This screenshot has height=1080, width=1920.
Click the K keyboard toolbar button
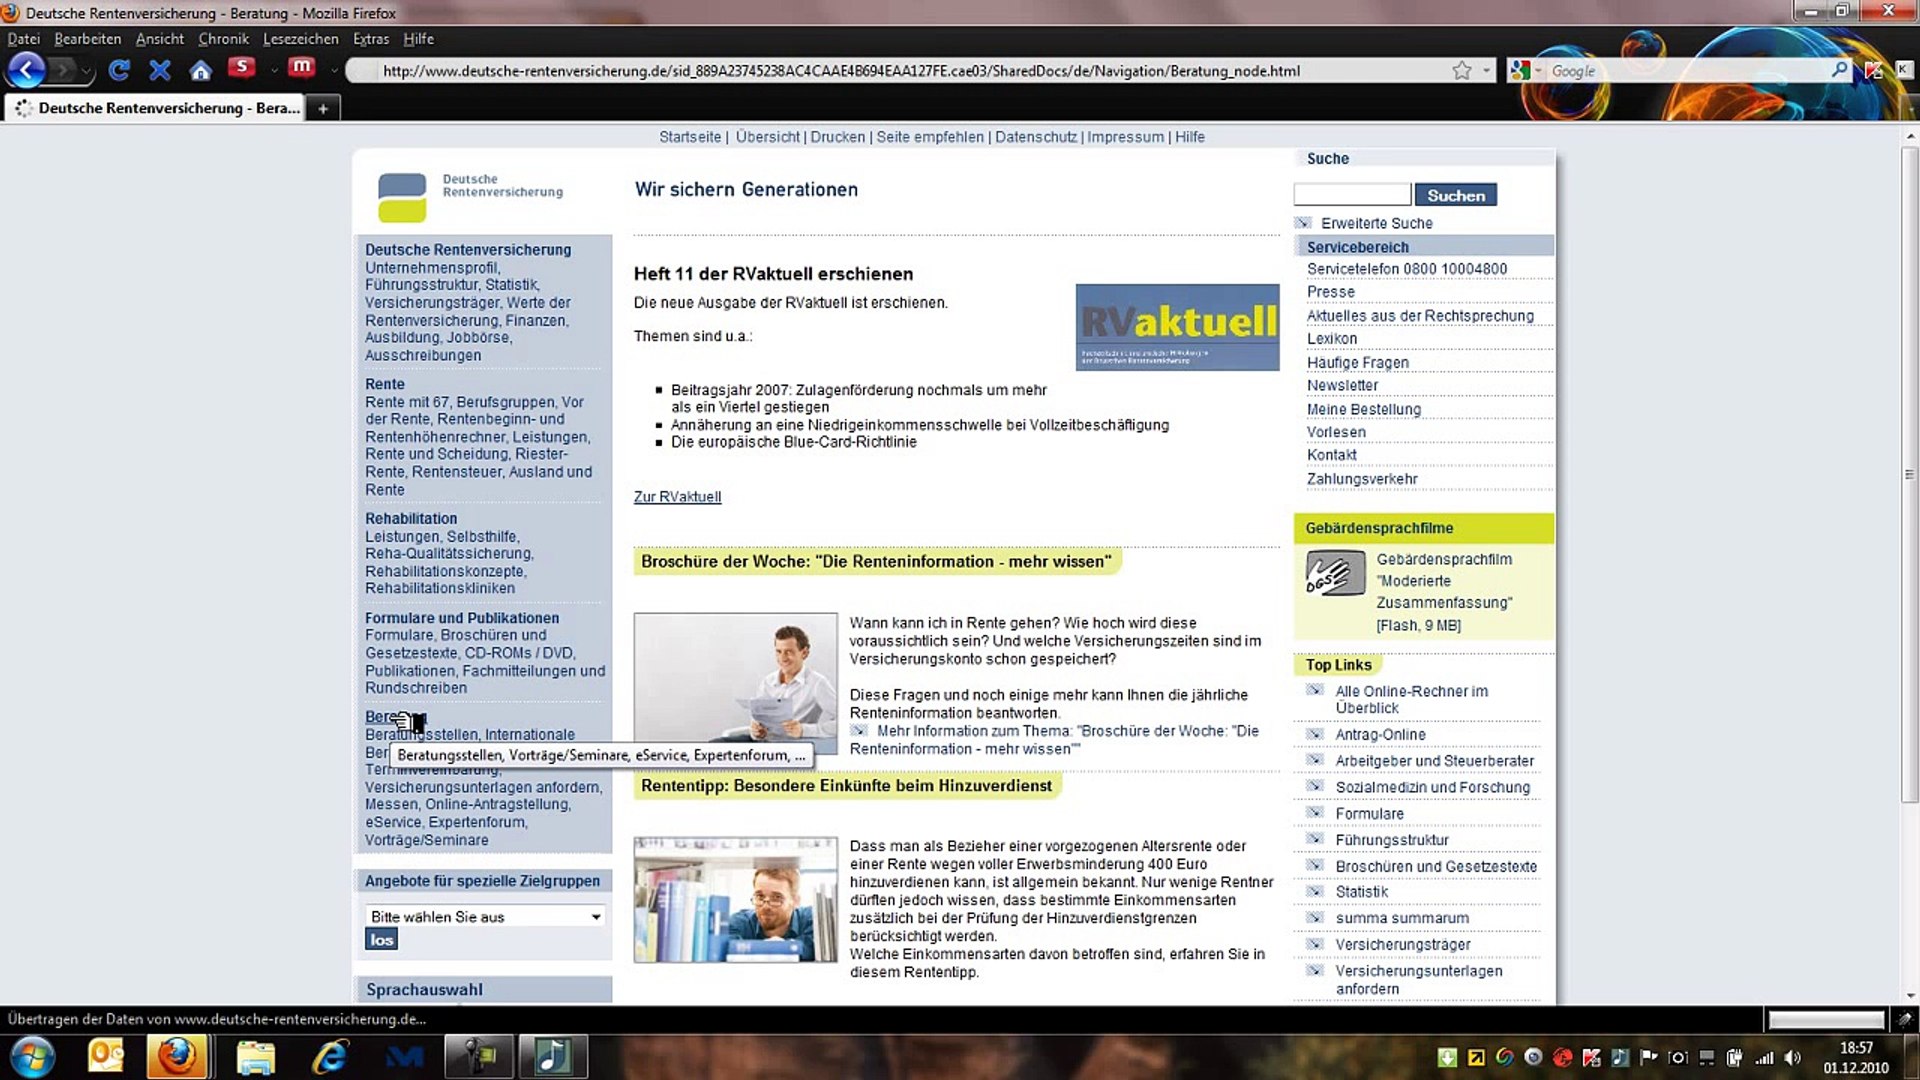1903,70
